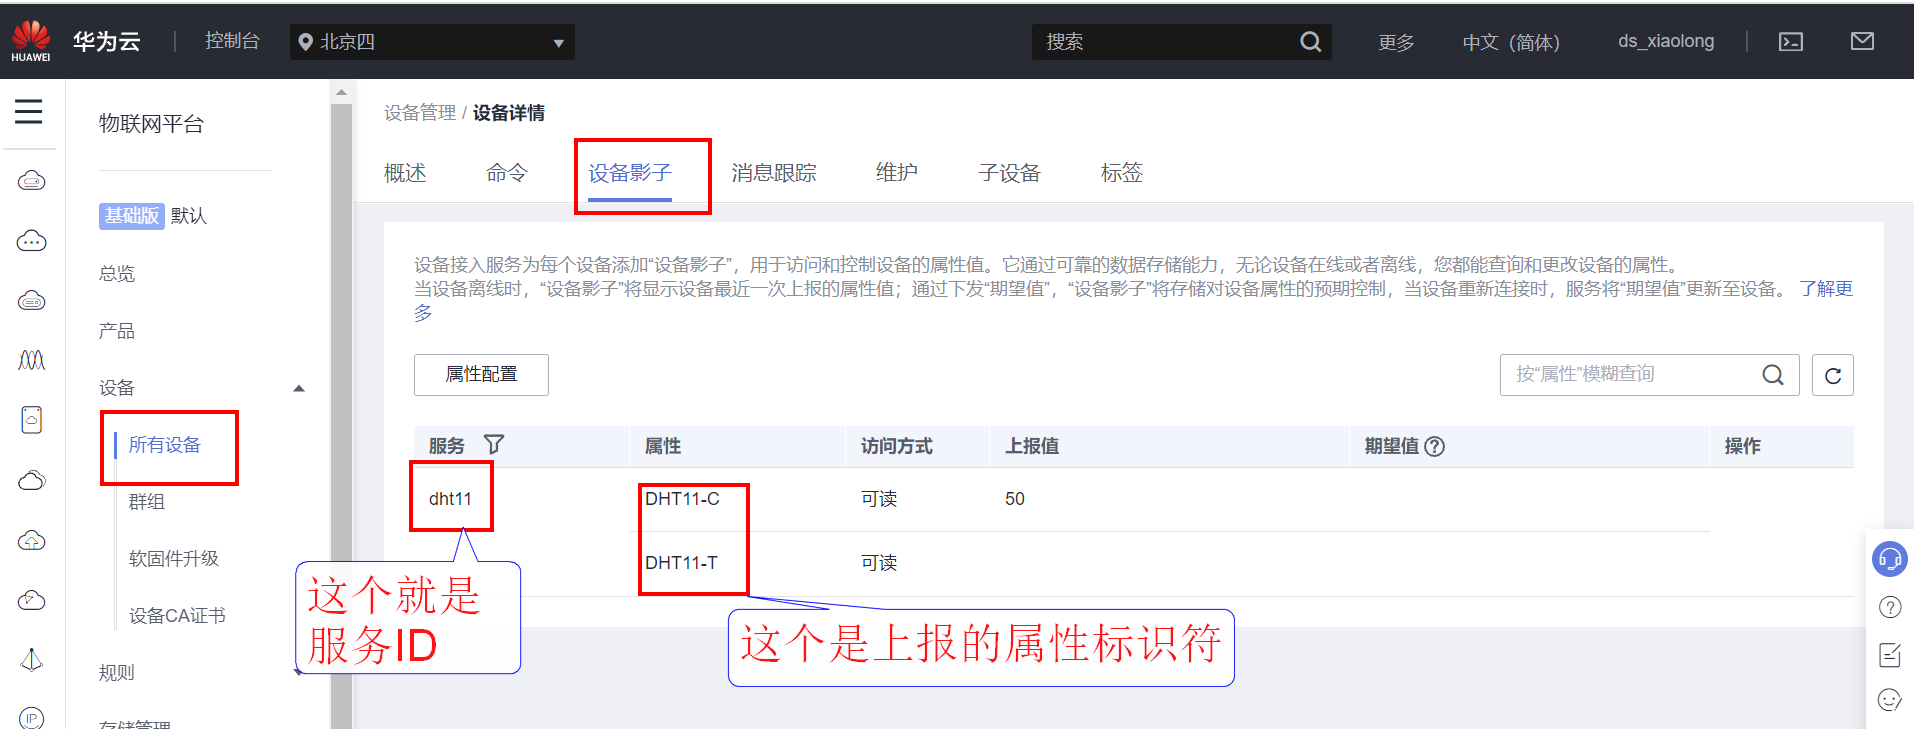
Task: Click the 设备管理 breadcrumb link
Action: pos(420,113)
